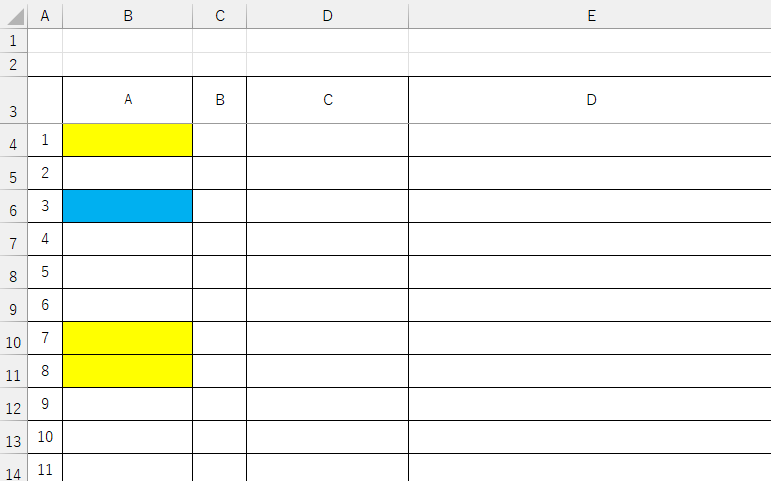Select spreadsheet column E via its header

pyautogui.click(x=591, y=15)
